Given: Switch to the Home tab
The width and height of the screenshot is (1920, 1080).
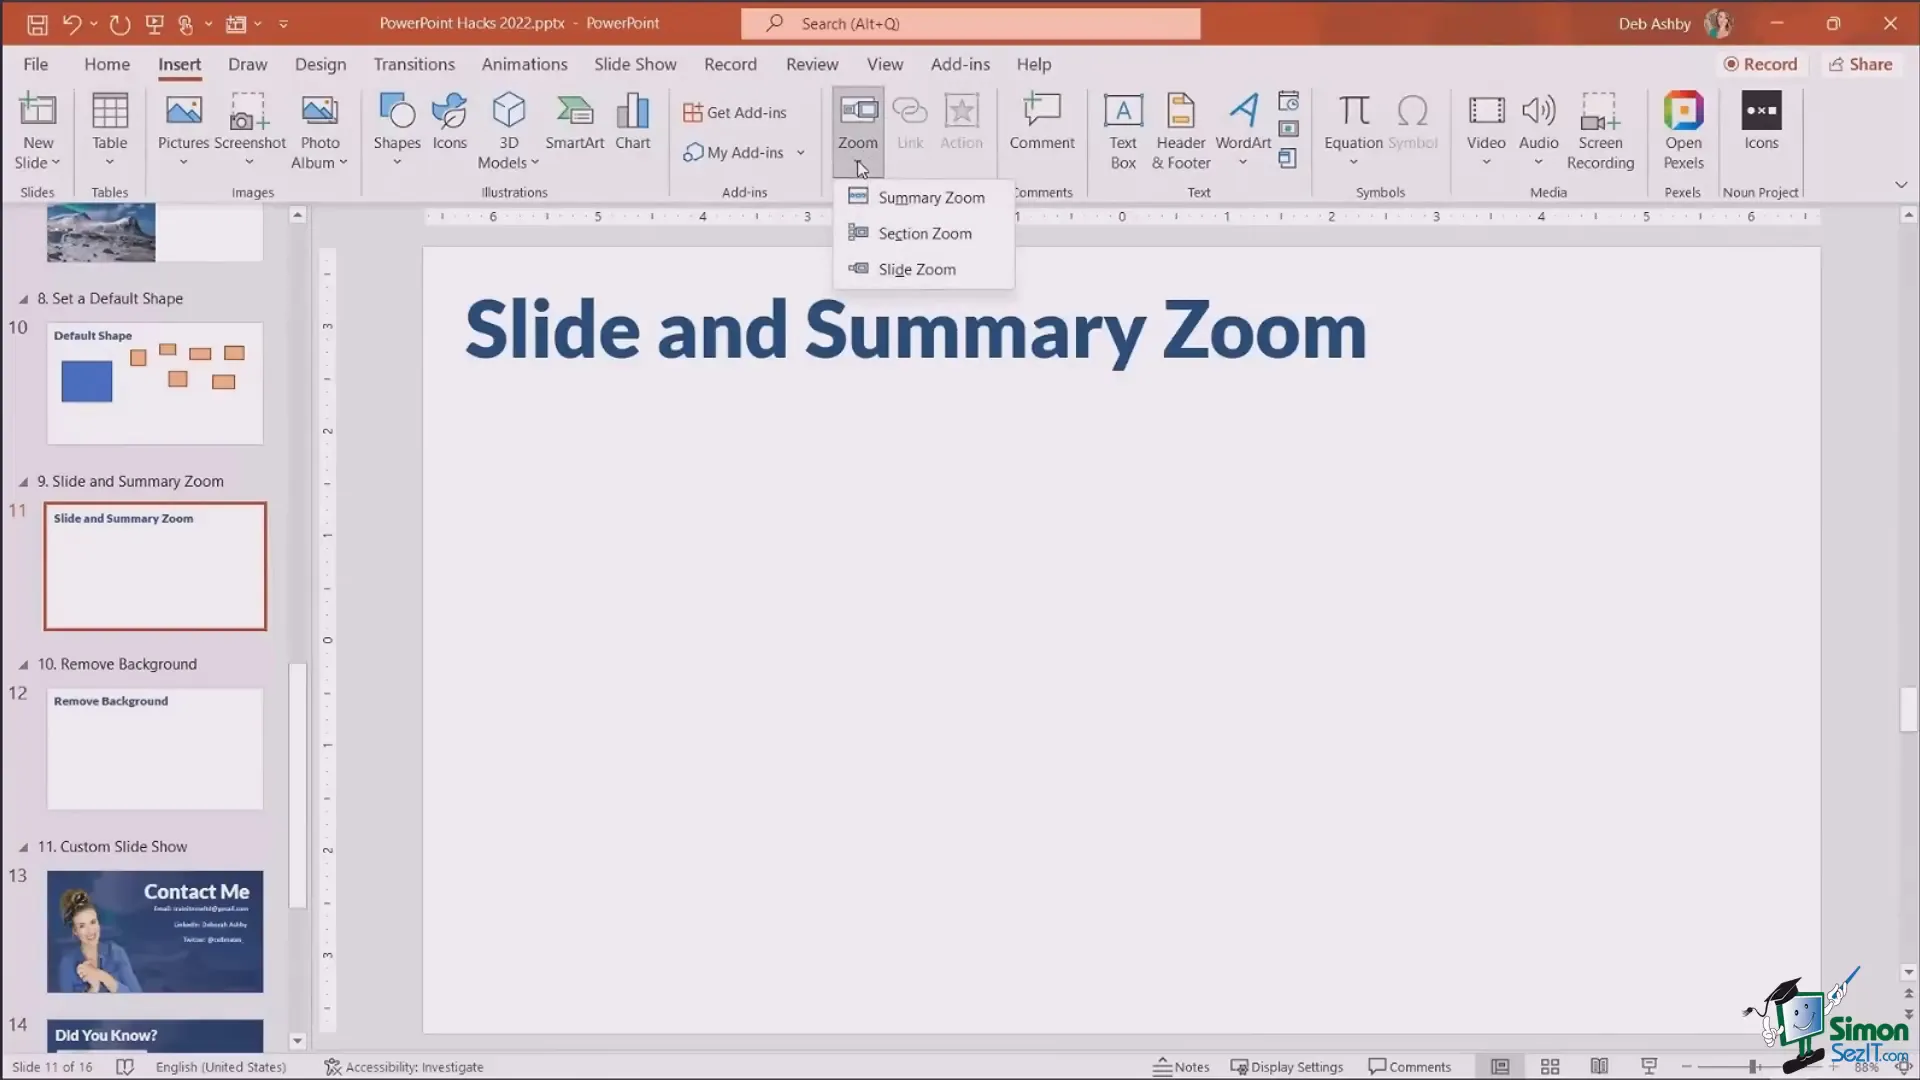Looking at the screenshot, I should (x=107, y=64).
